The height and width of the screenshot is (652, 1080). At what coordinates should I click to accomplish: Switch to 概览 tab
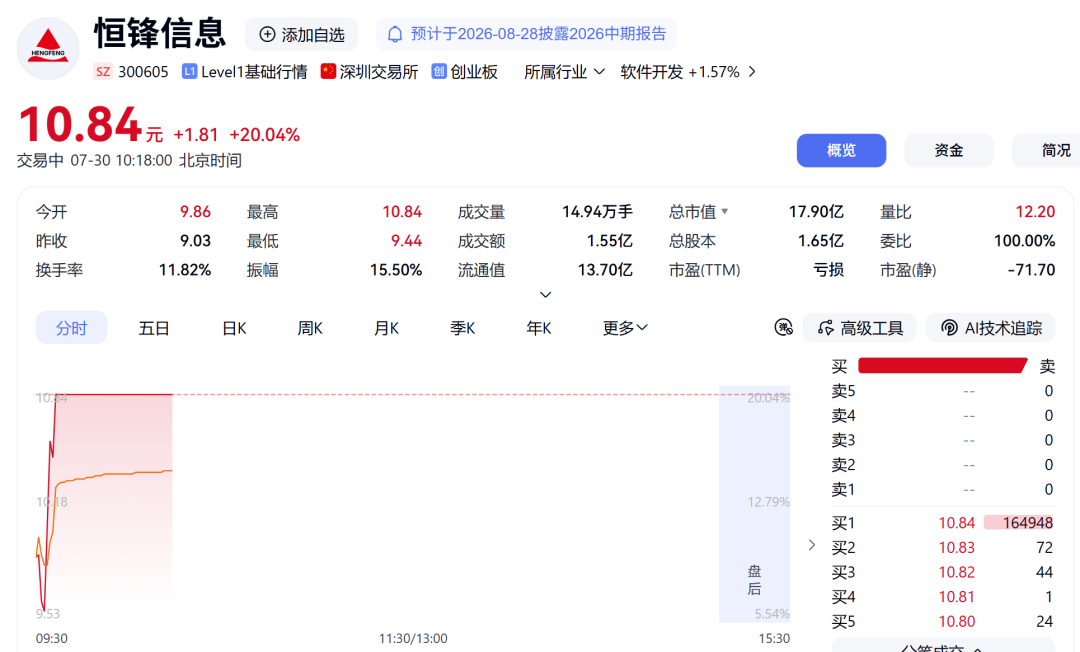pos(841,150)
